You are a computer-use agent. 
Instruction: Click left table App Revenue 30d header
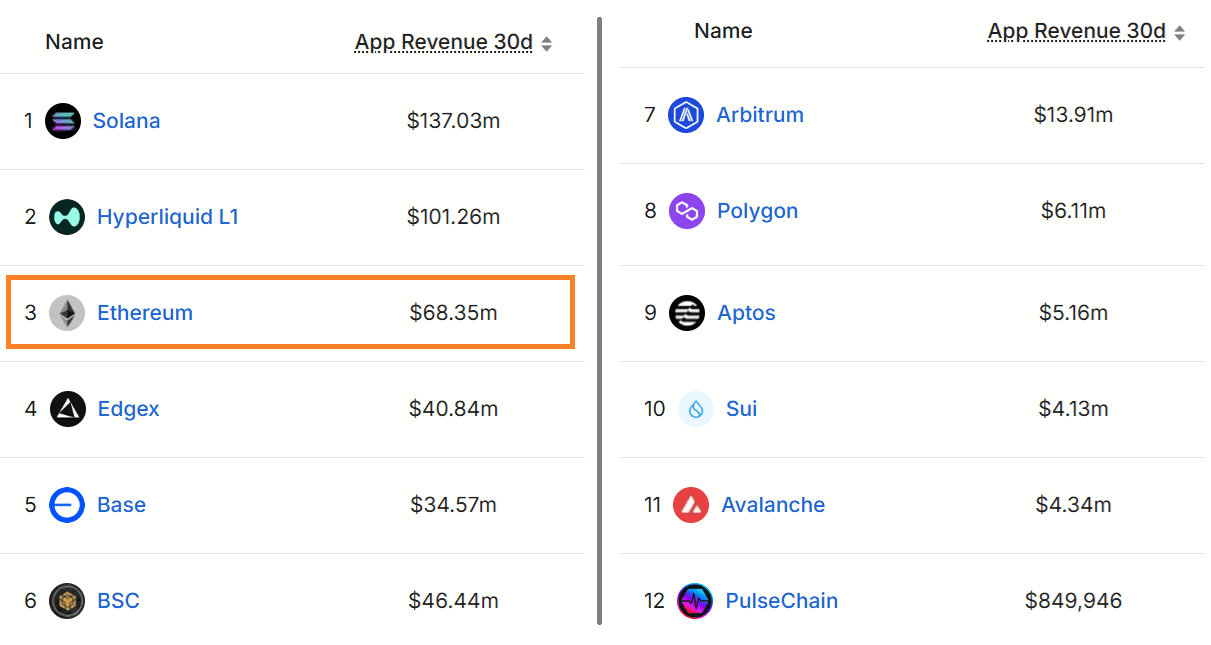point(444,42)
